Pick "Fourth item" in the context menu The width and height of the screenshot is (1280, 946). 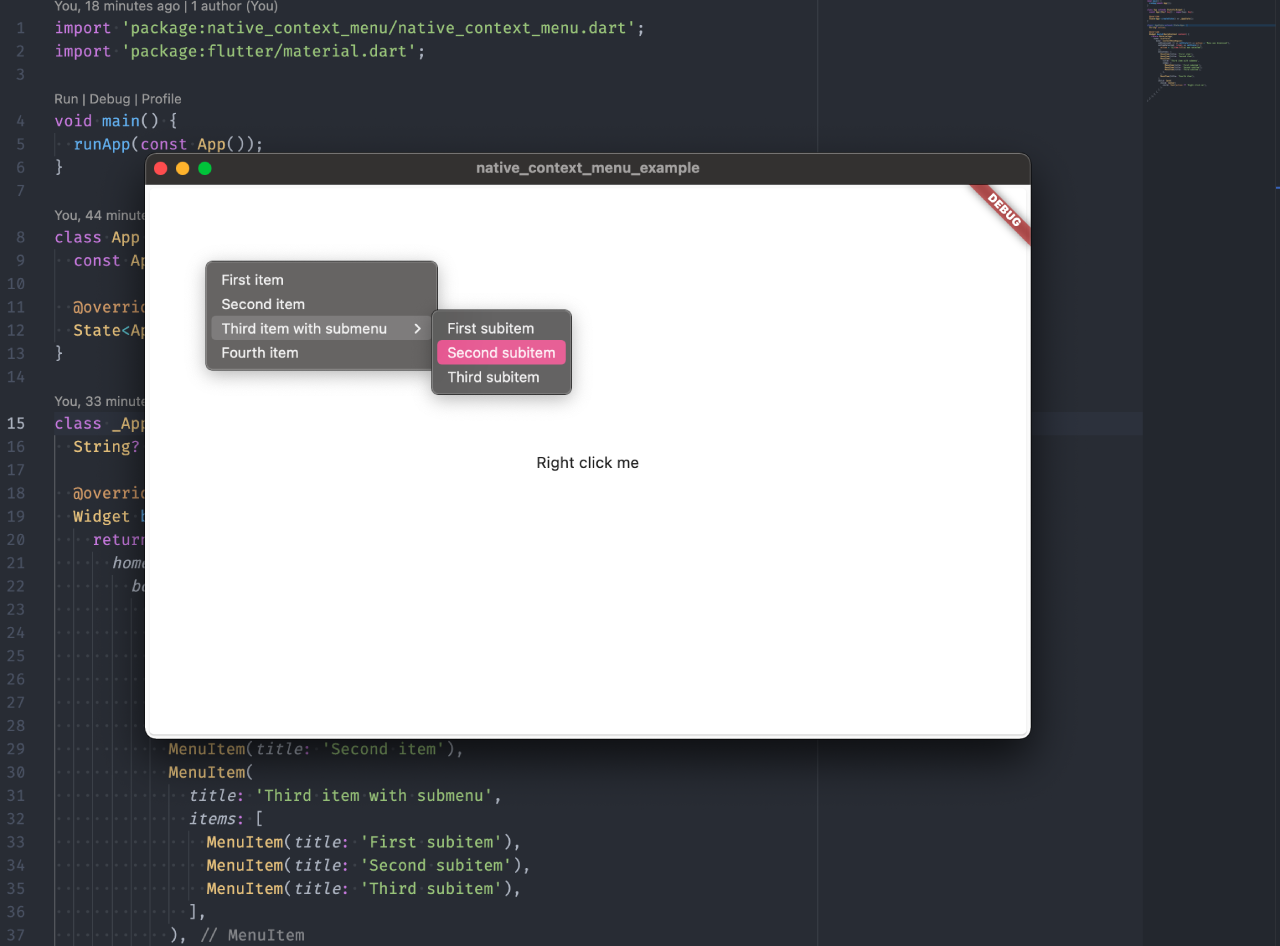tap(260, 353)
